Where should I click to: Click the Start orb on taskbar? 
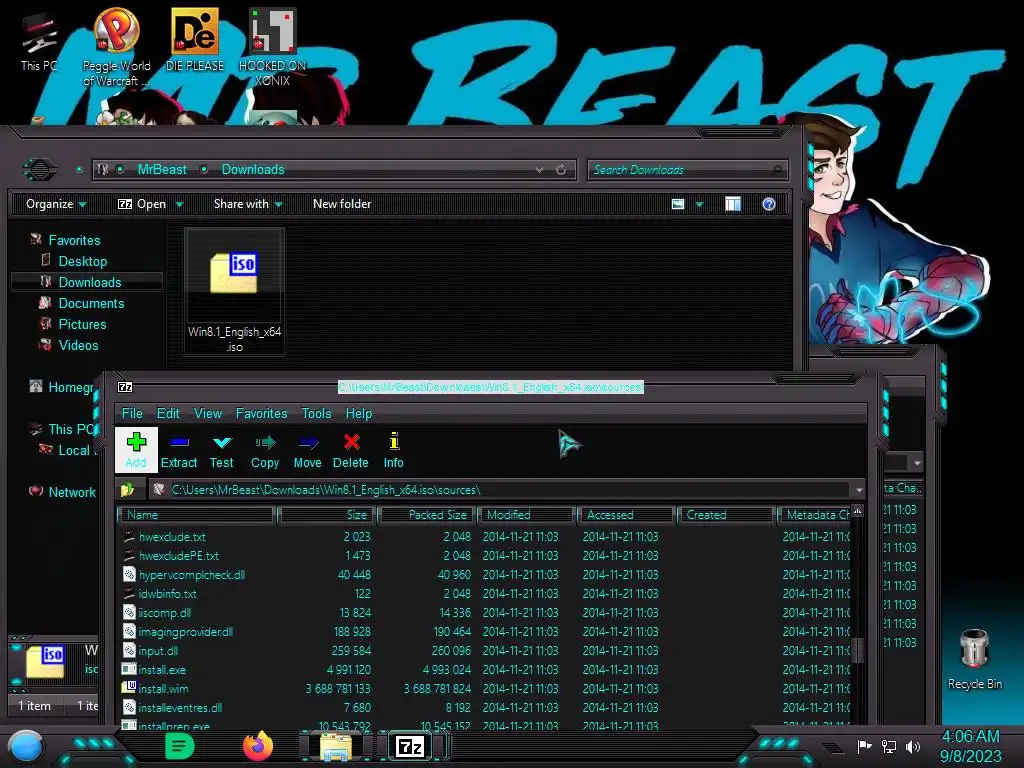[x=26, y=746]
